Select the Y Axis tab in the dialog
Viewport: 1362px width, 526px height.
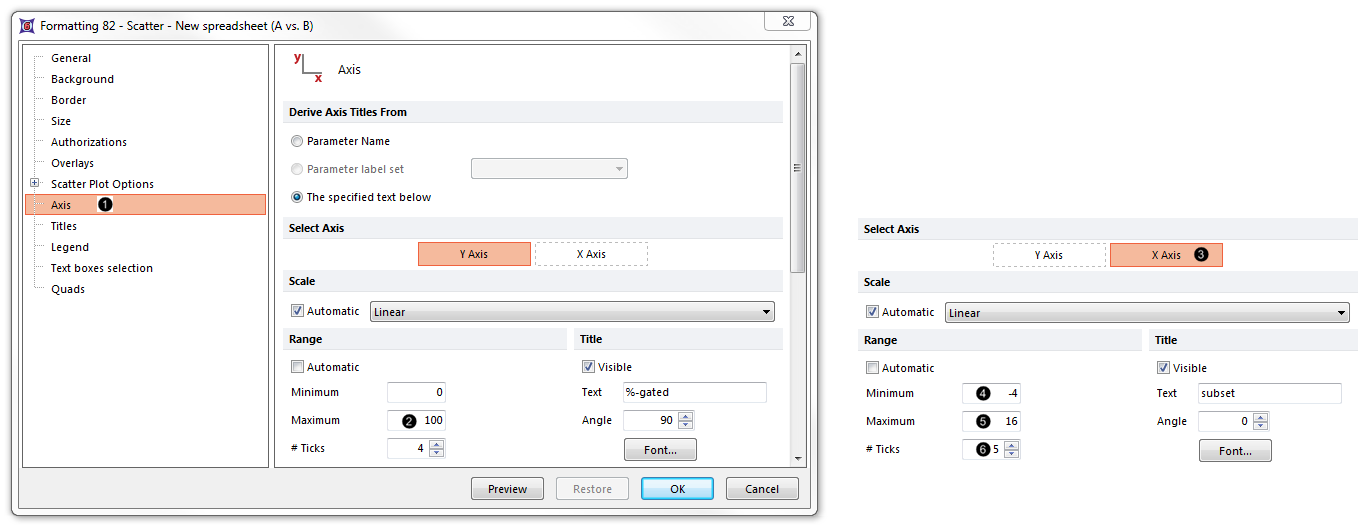(474, 254)
